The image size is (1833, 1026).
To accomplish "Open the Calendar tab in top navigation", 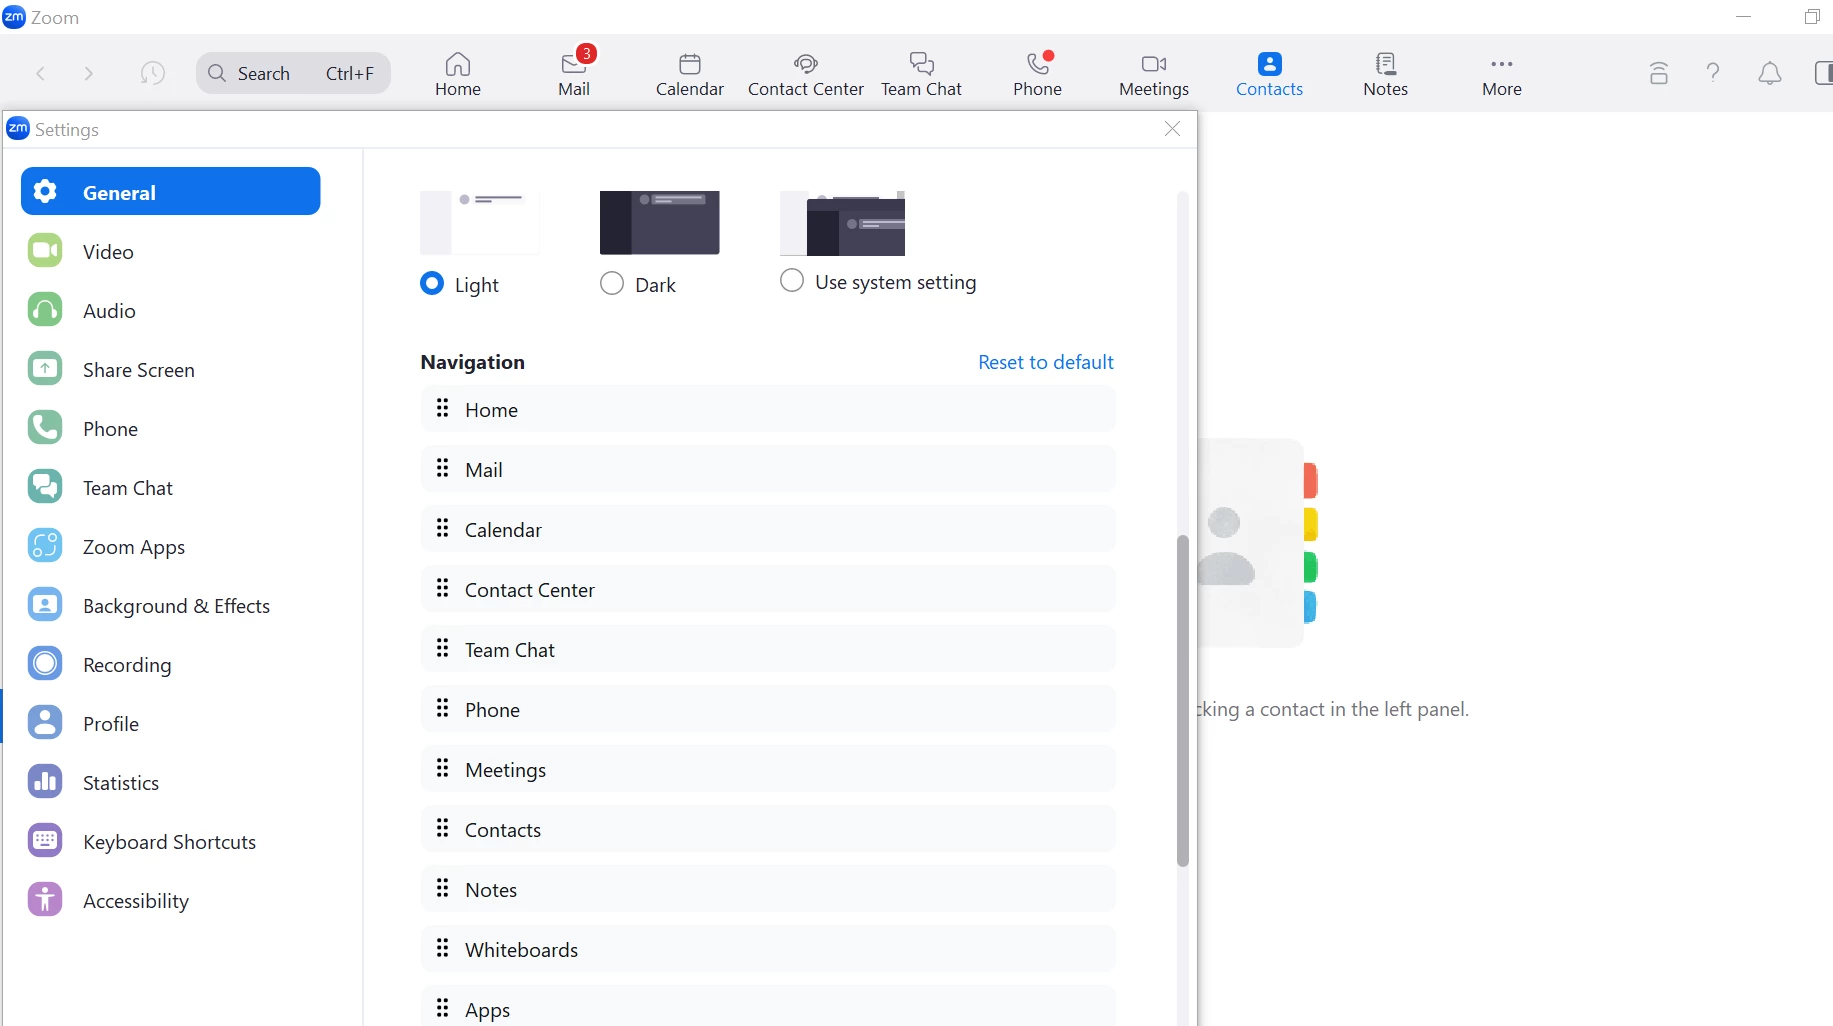I will click(689, 74).
